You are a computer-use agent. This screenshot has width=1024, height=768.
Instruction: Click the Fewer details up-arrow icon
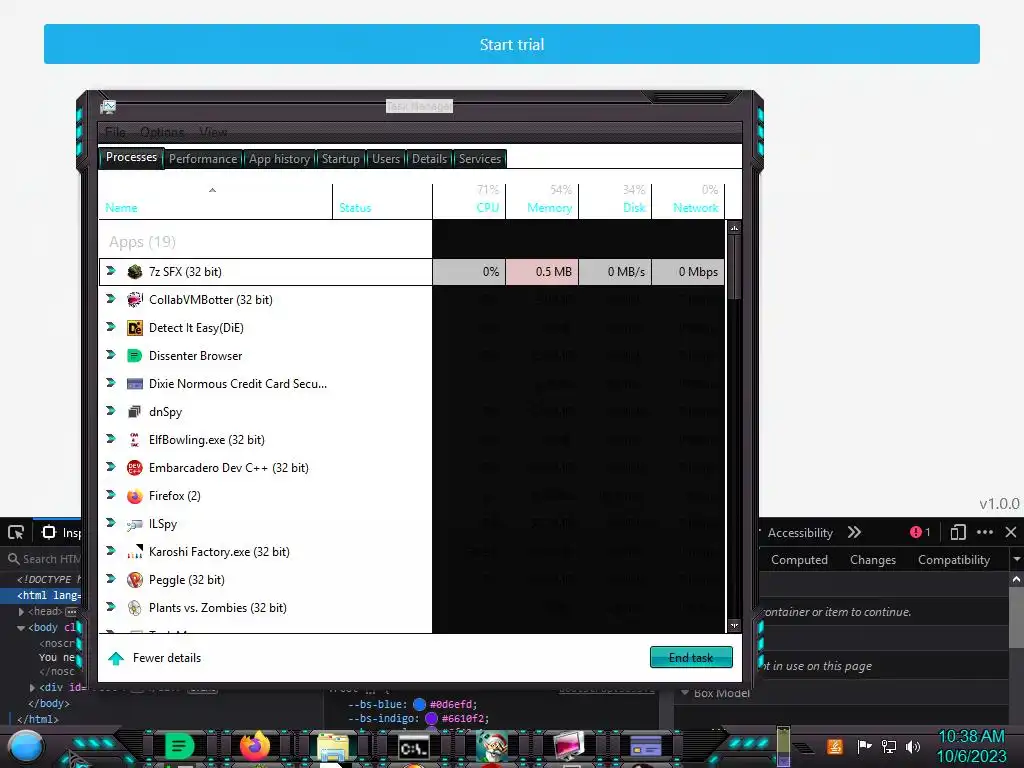point(116,658)
